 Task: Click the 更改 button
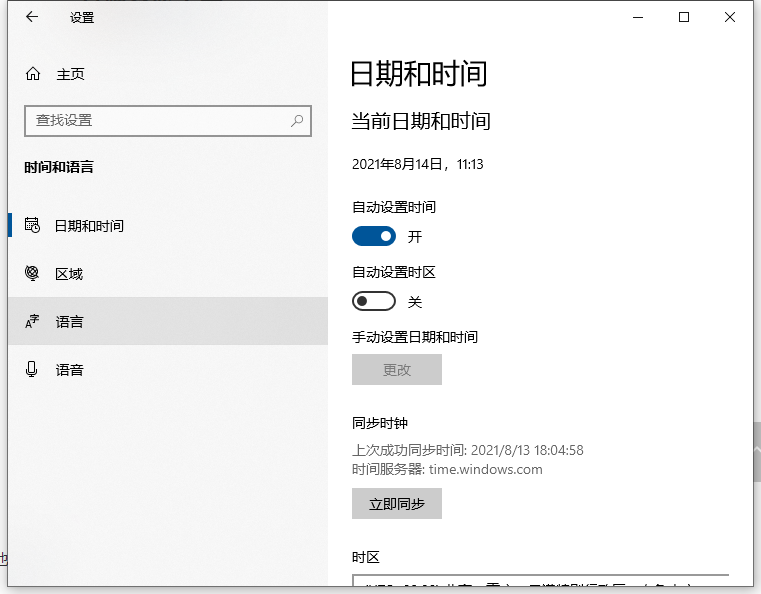[x=397, y=369]
